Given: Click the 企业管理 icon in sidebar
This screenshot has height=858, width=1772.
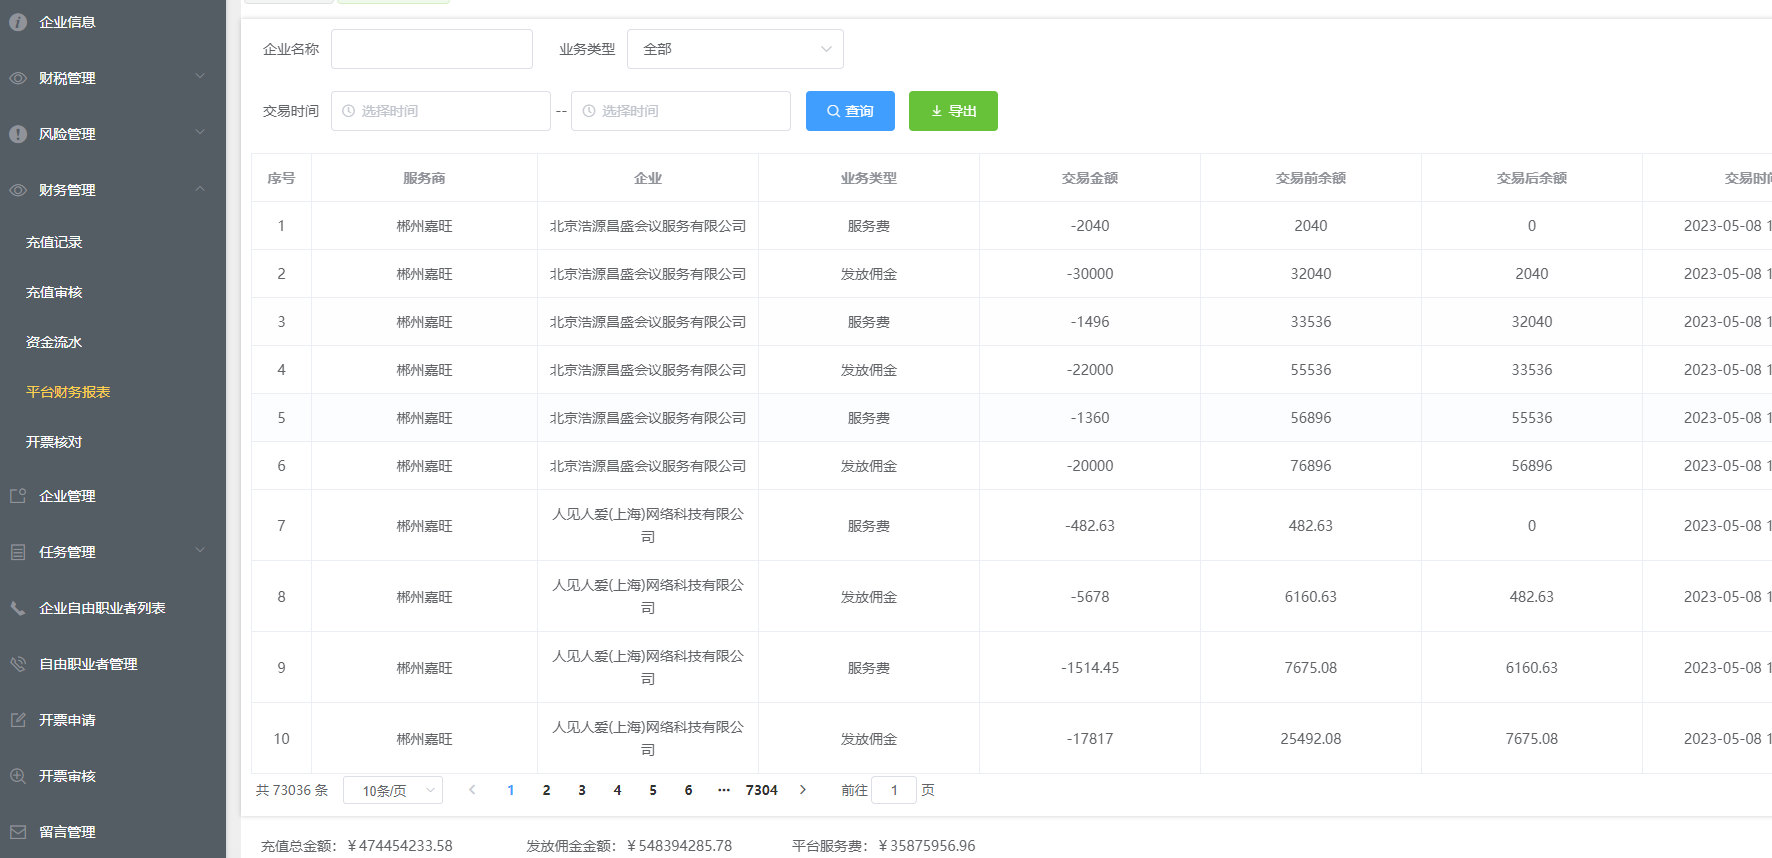Looking at the screenshot, I should click(18, 496).
